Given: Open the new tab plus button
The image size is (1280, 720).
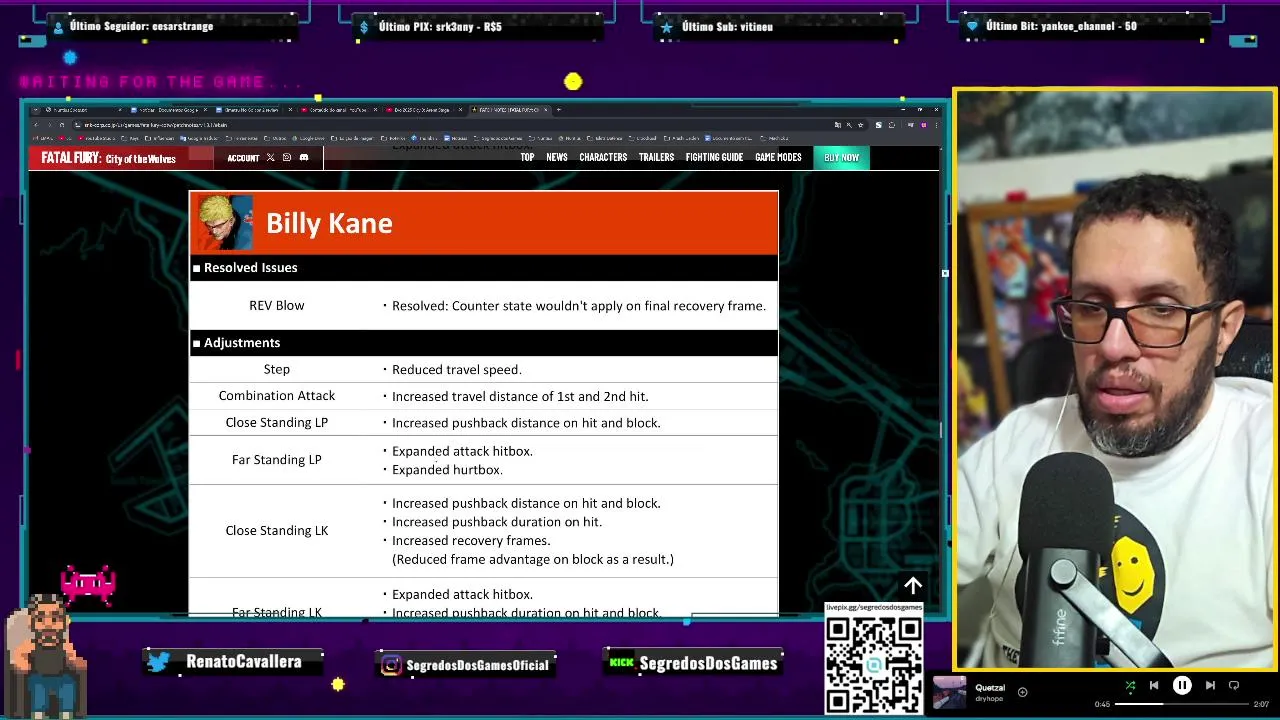Looking at the screenshot, I should (x=559, y=110).
